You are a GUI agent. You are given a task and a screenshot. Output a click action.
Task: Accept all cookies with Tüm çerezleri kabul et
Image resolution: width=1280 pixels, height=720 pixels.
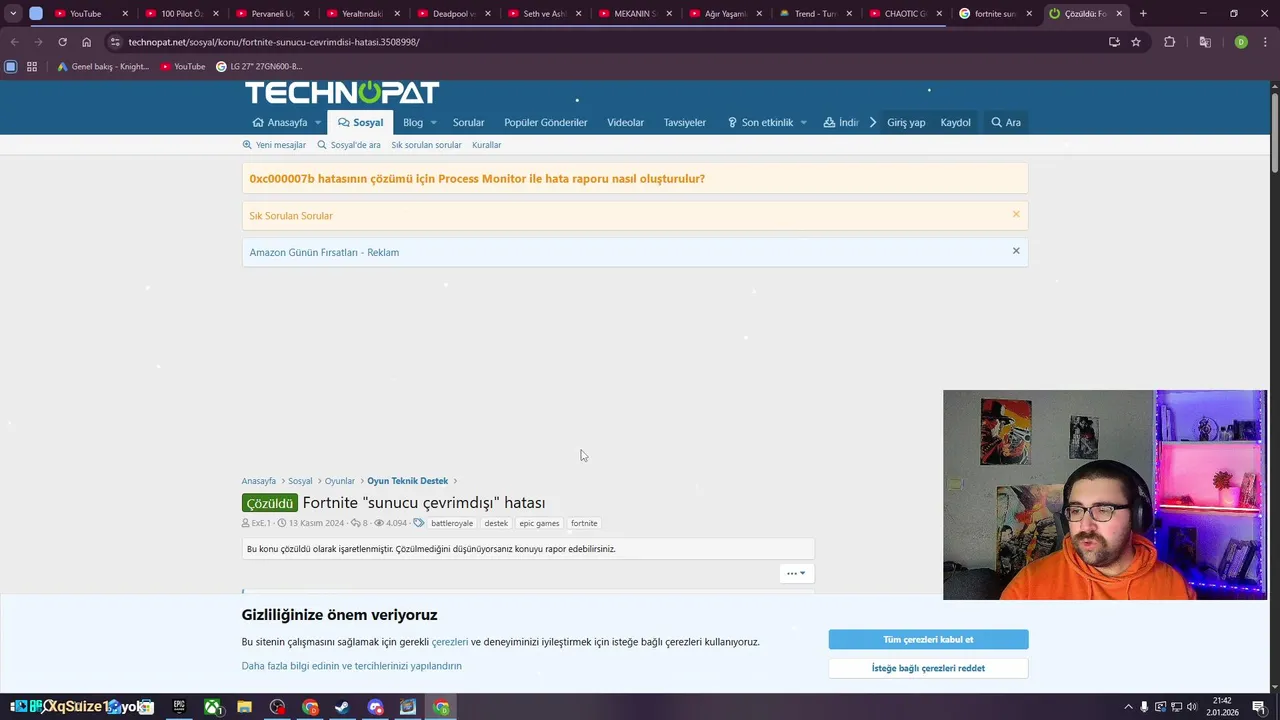click(928, 639)
